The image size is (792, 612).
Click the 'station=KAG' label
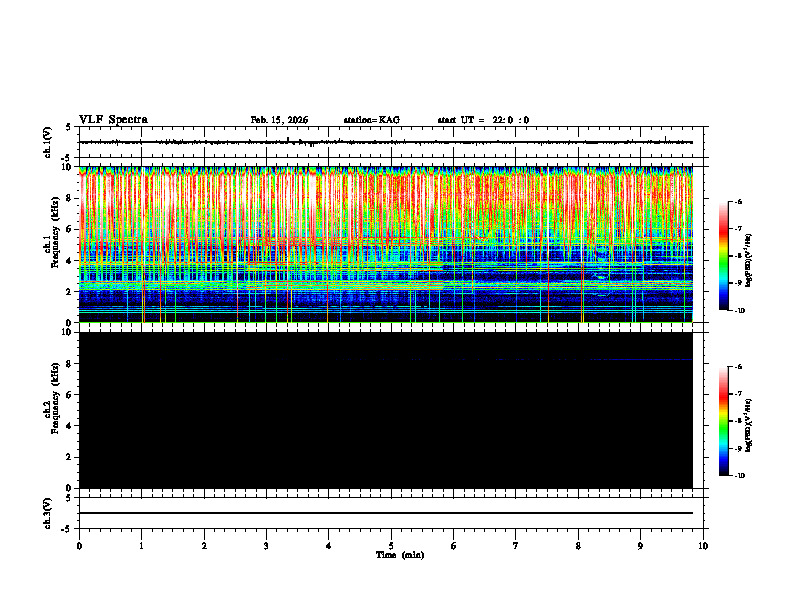(372, 120)
